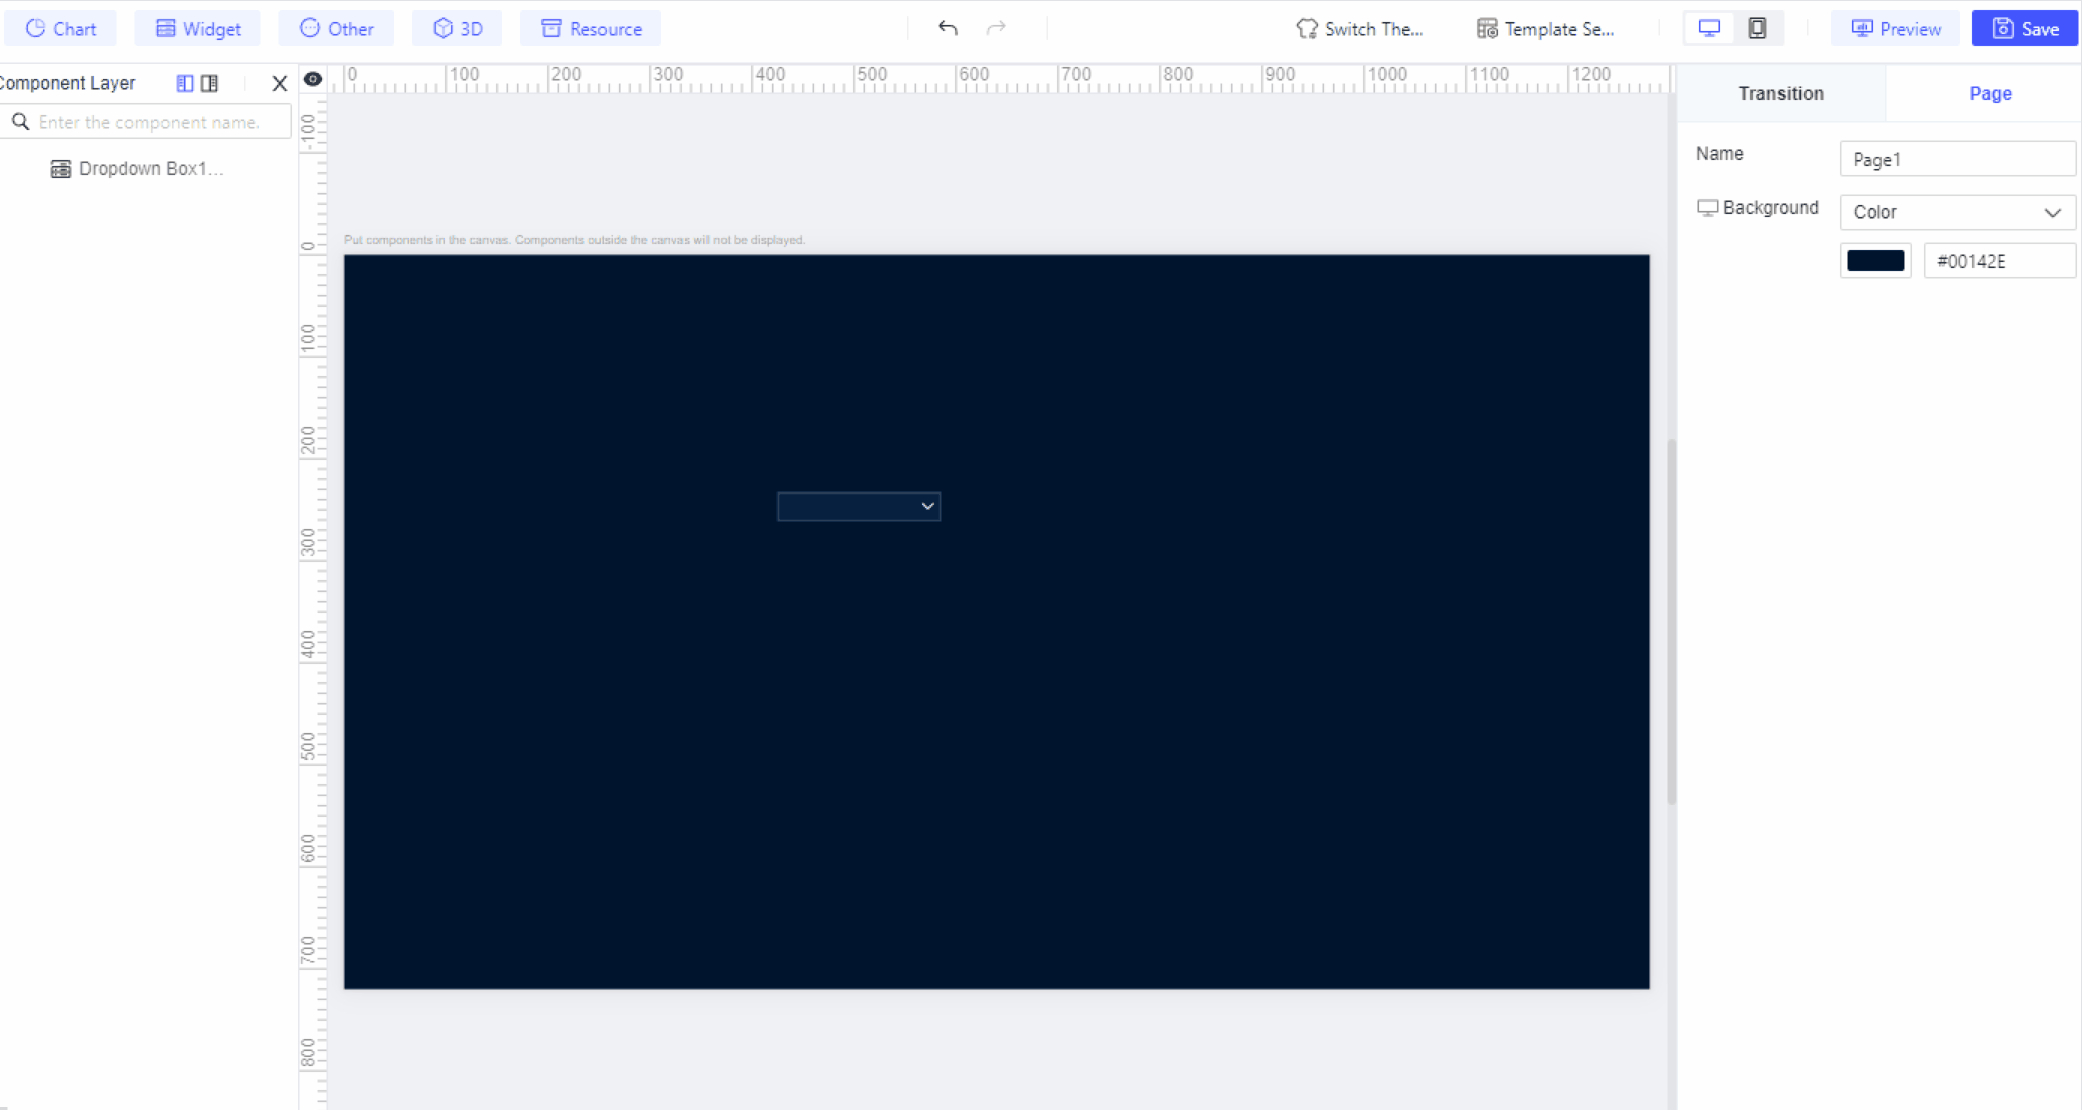Toggle ruler guides visibility eye icon
Image resolution: width=2082 pixels, height=1110 pixels.
(x=313, y=79)
